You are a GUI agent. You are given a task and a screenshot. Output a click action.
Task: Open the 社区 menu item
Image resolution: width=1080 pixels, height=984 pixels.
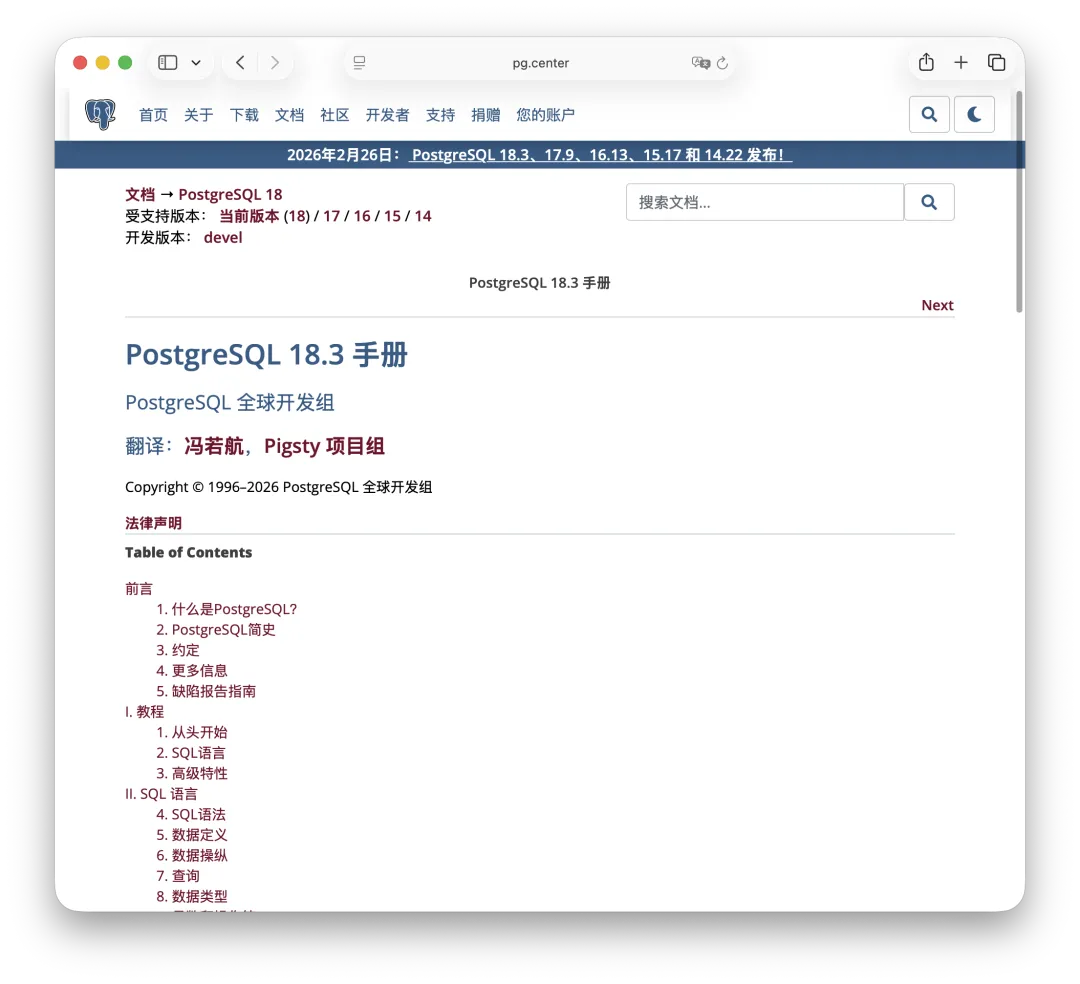[x=334, y=114]
